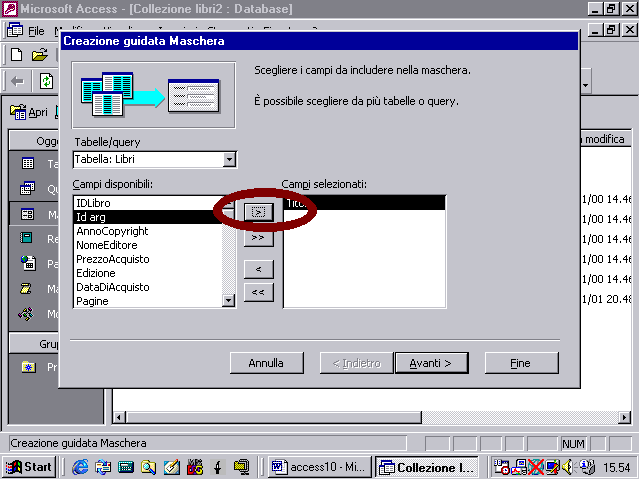Click the 15.54 clock in the tray
Image resolution: width=639 pixels, height=479 pixels.
617,467
